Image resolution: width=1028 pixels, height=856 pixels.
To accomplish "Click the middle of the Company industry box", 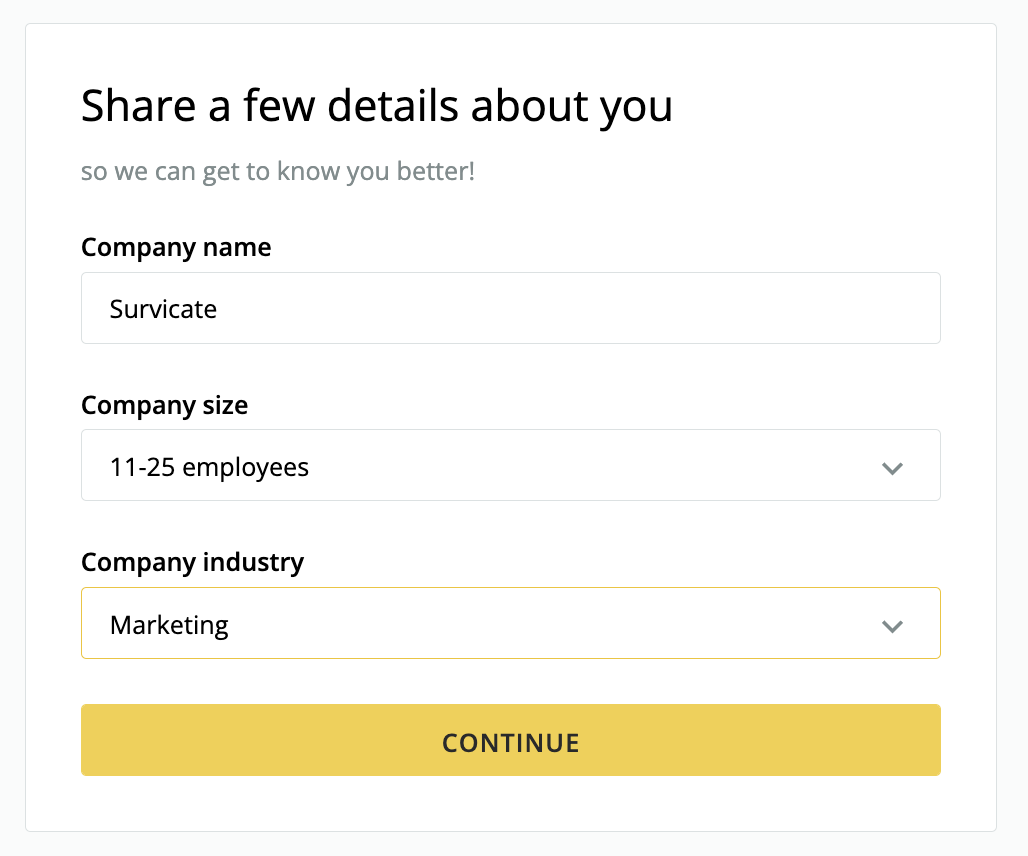I will (x=511, y=623).
